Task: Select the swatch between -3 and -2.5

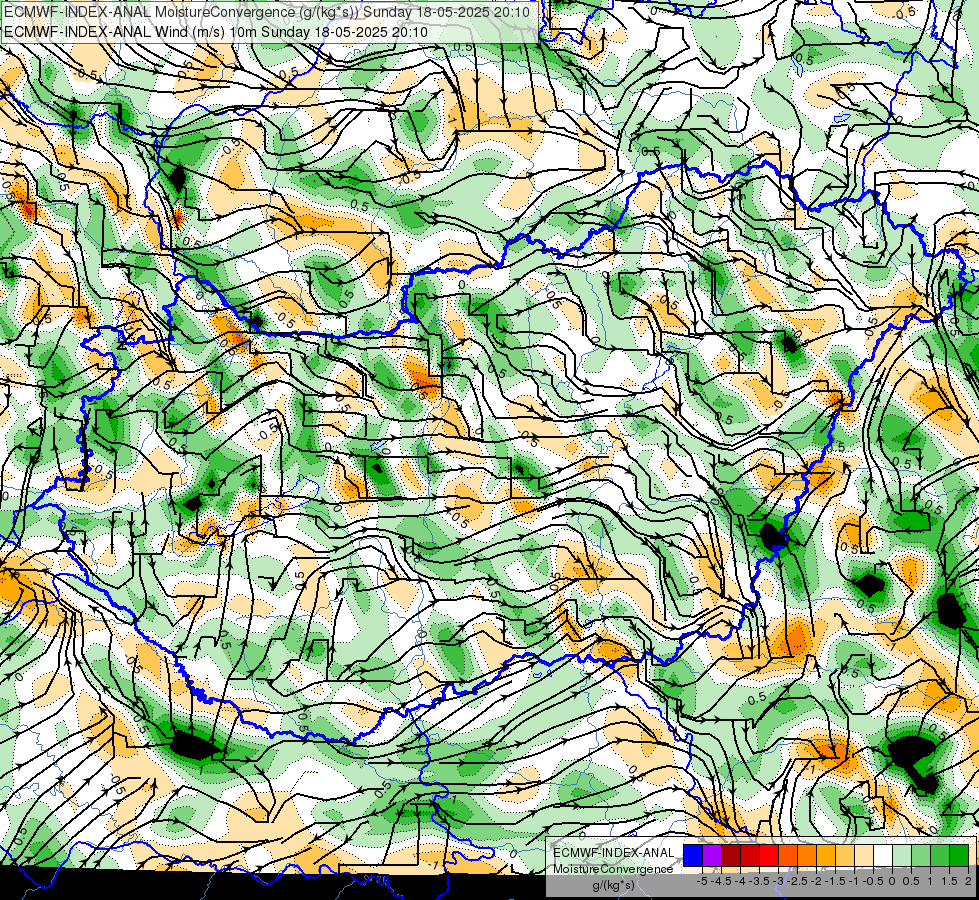Action: (788, 856)
